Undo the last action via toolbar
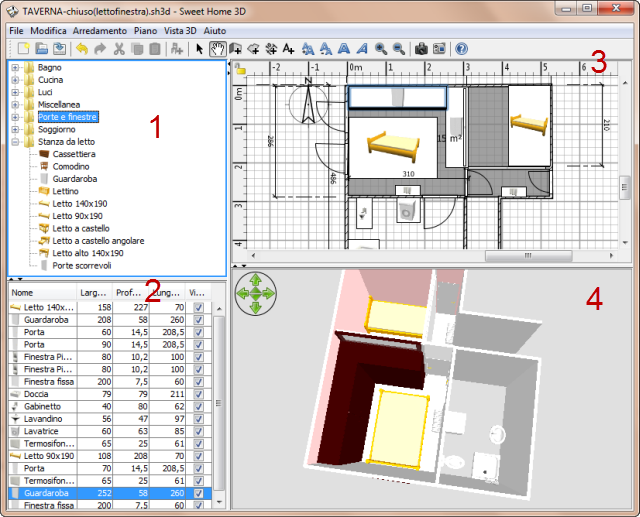640x517 pixels. [82, 48]
